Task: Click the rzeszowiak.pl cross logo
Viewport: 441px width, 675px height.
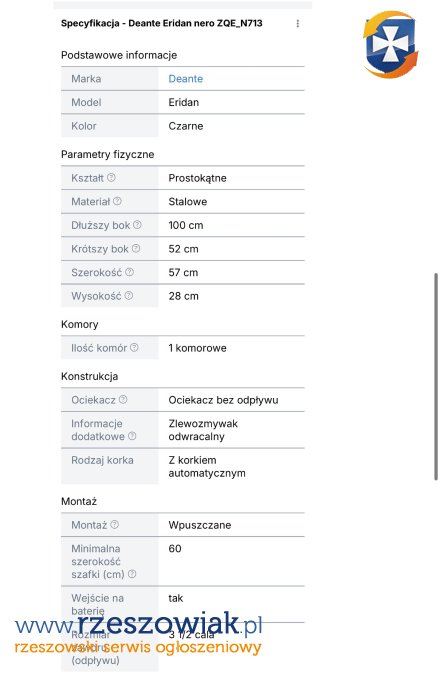Action: click(x=390, y=44)
